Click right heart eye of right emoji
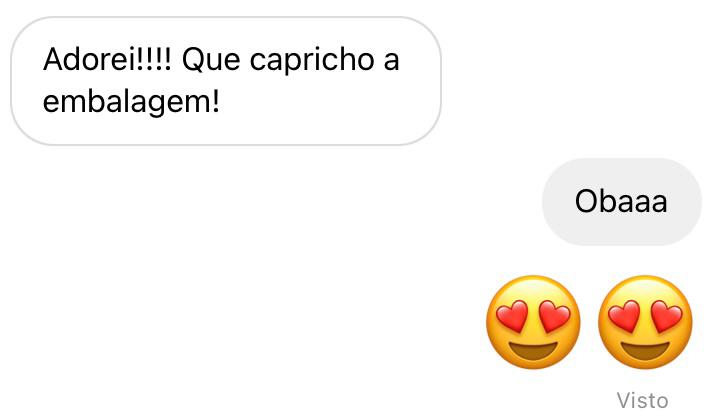This screenshot has width=709, height=419. [666, 315]
